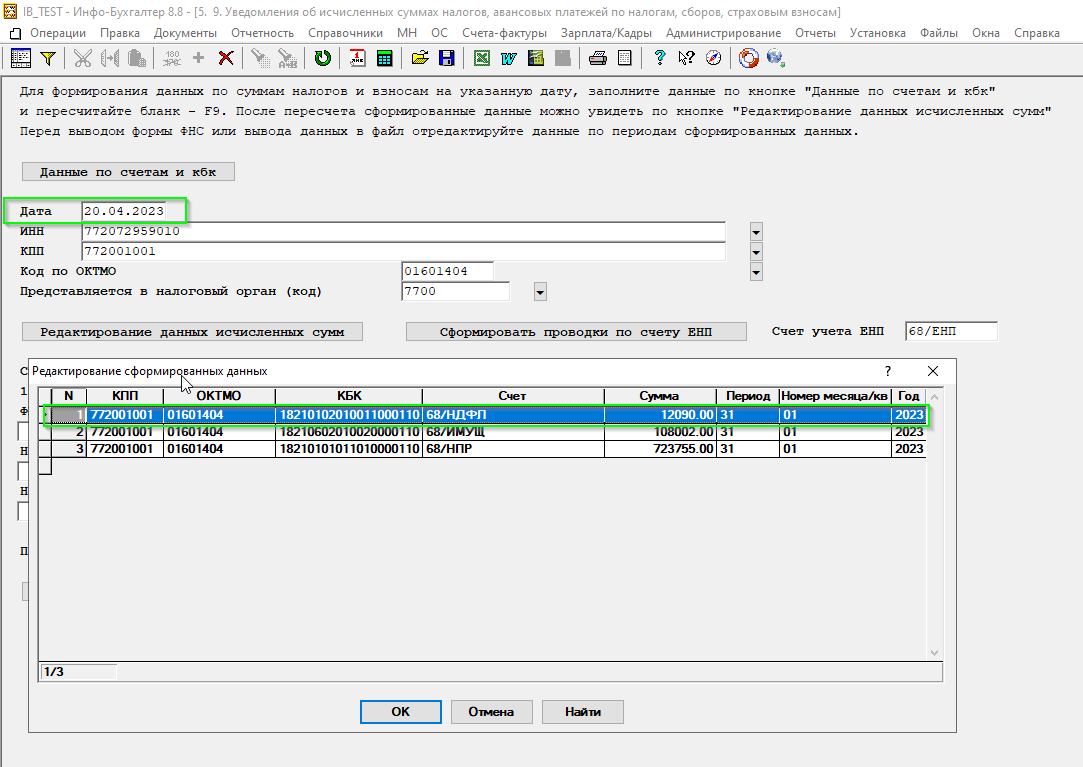Click the compass navigator icon

coord(713,59)
